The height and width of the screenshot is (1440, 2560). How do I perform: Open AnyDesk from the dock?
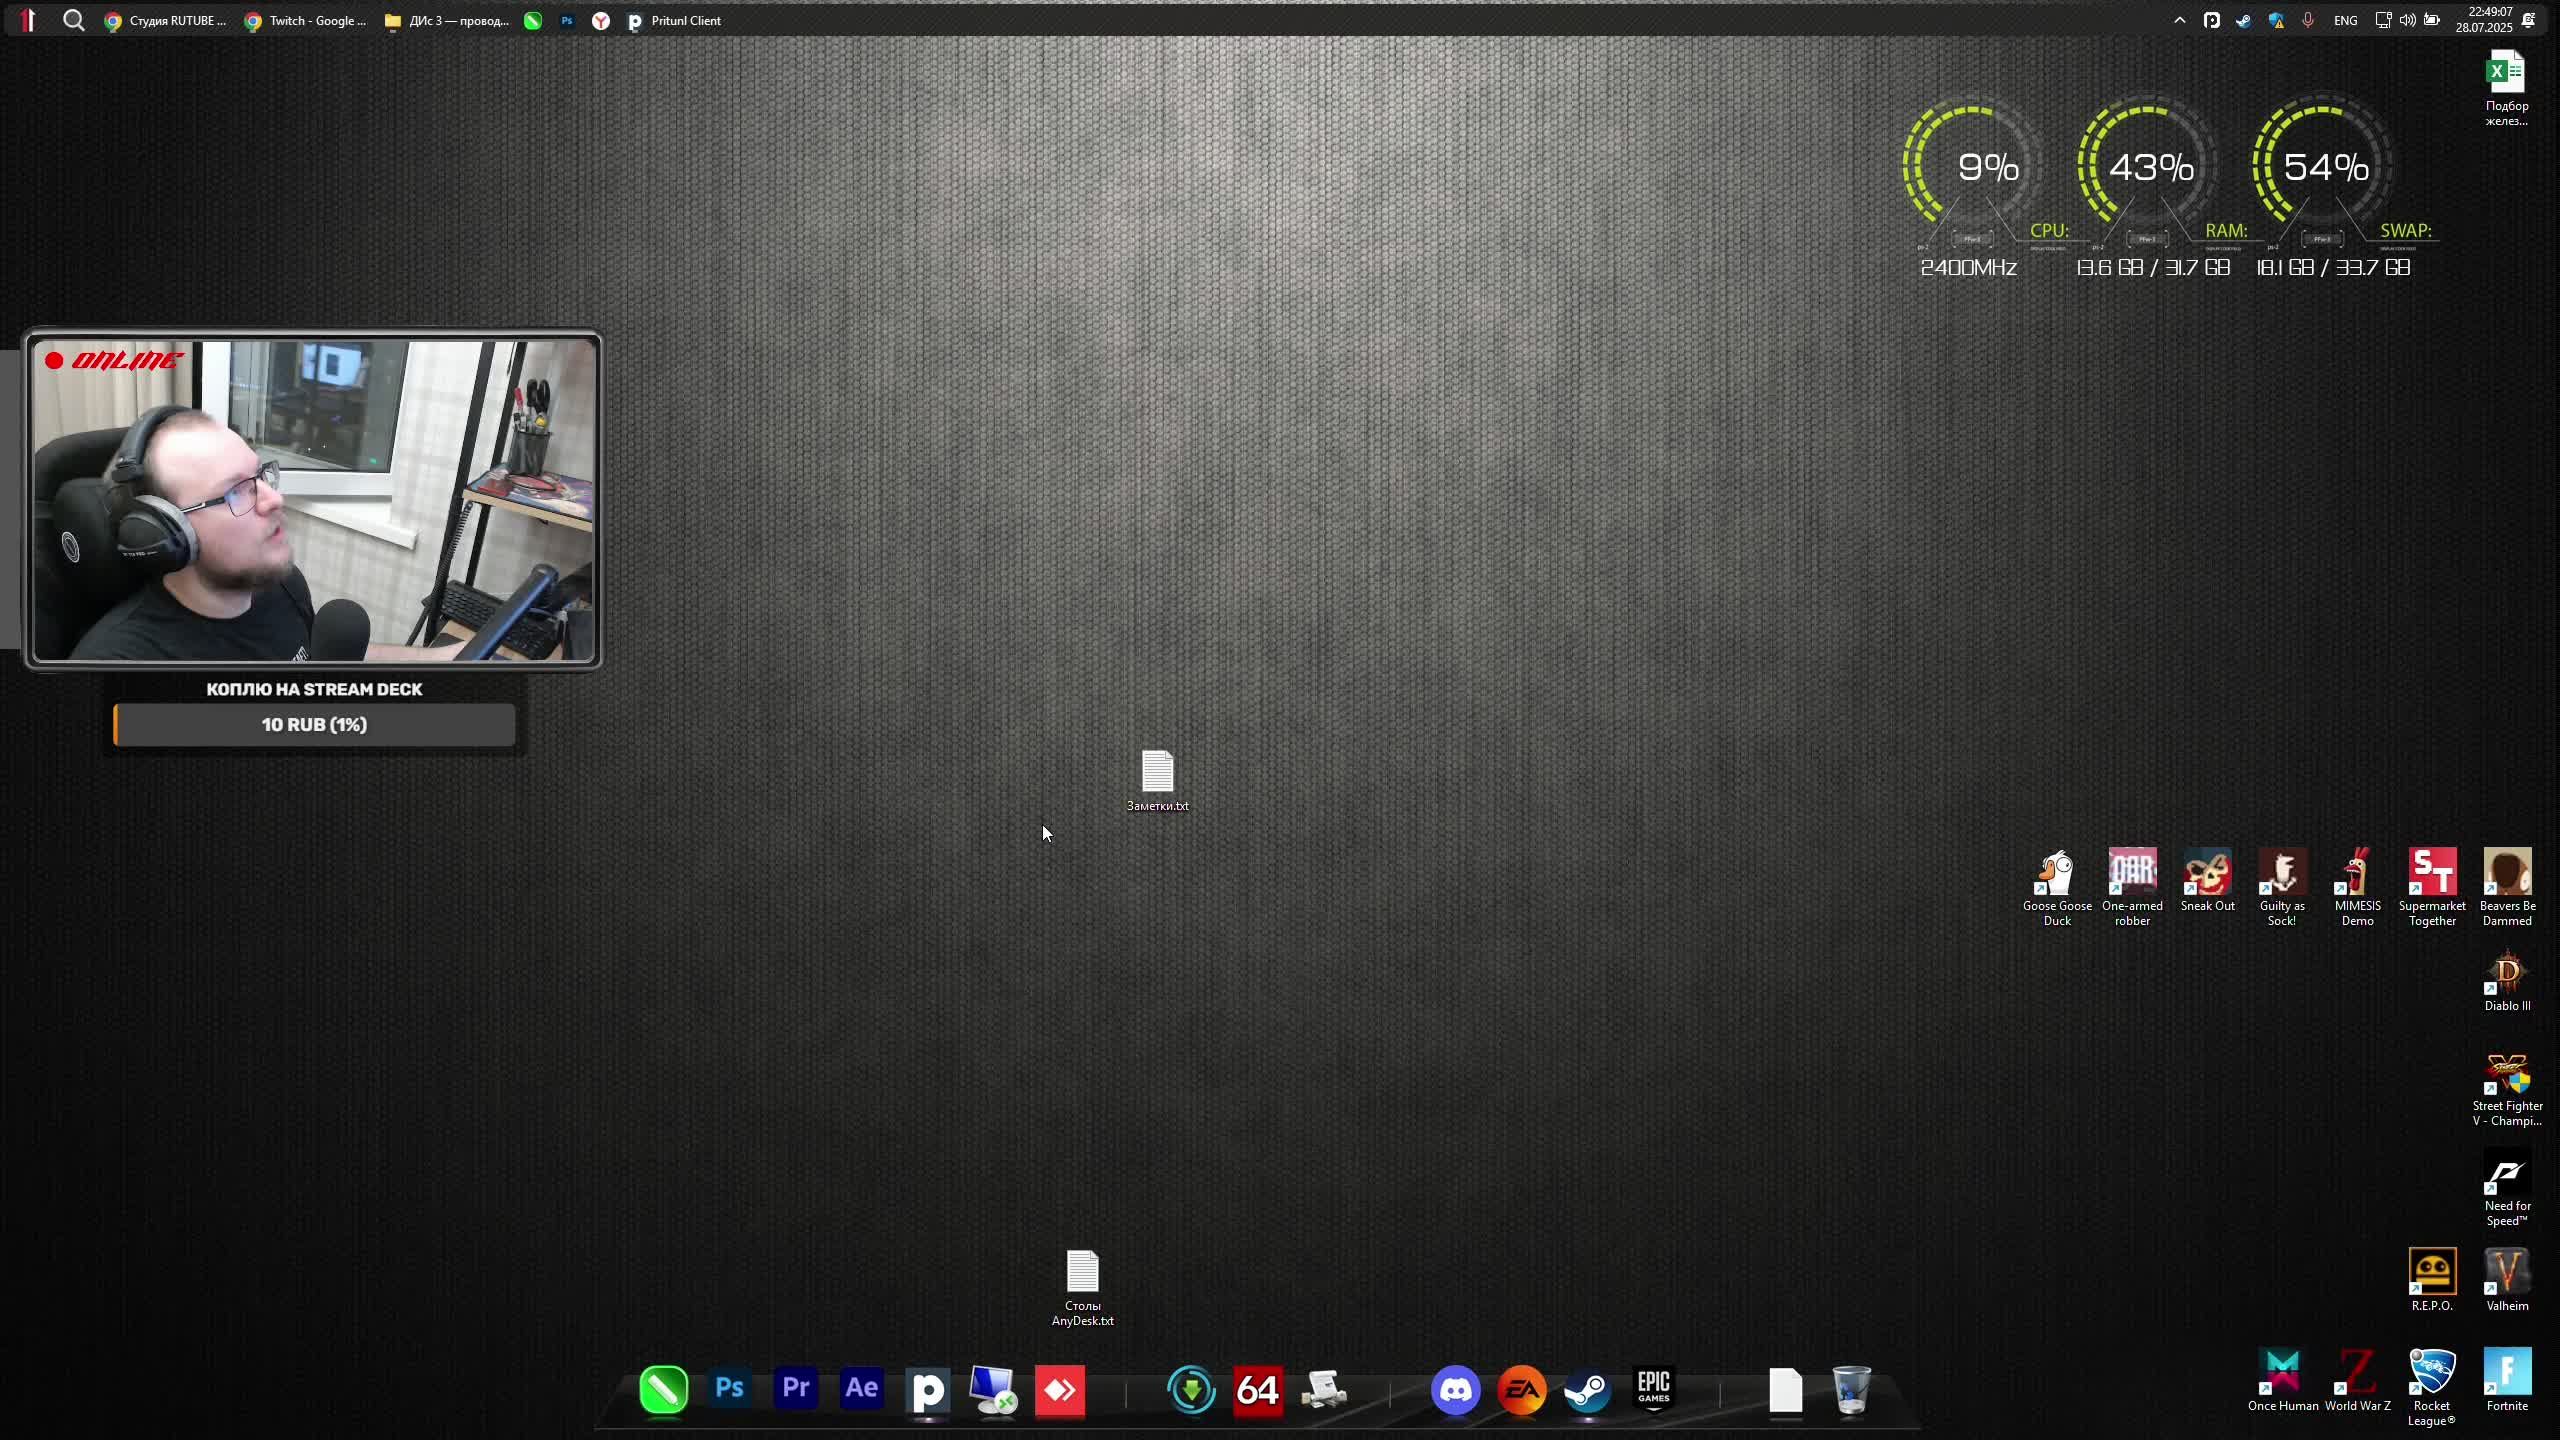point(1059,1390)
